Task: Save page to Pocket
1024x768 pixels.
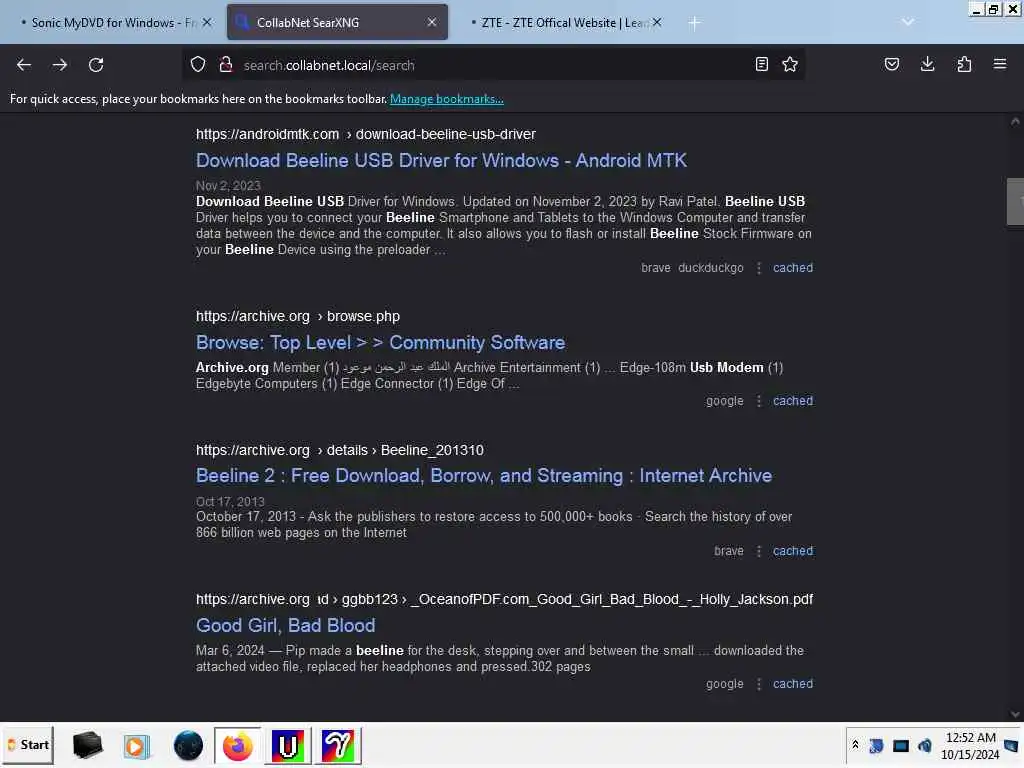Action: point(891,64)
